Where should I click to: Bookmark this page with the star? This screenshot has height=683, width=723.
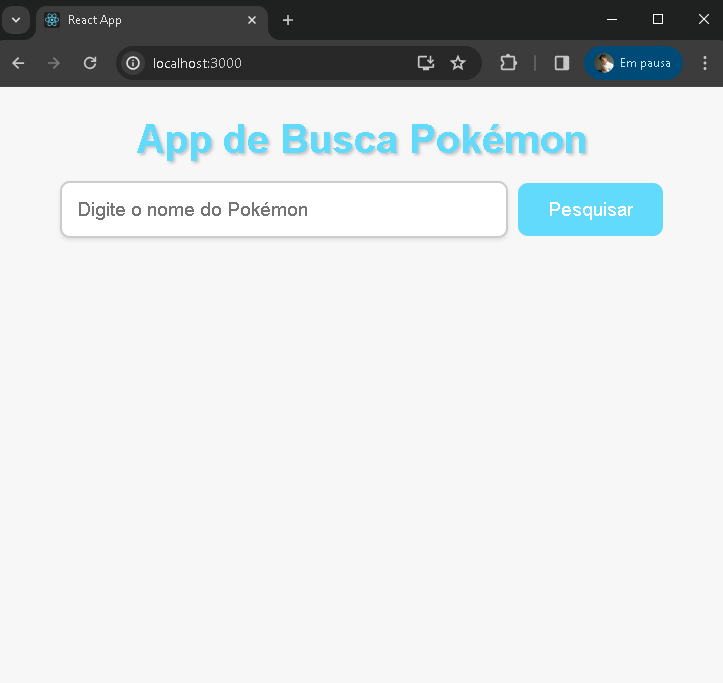pos(458,63)
